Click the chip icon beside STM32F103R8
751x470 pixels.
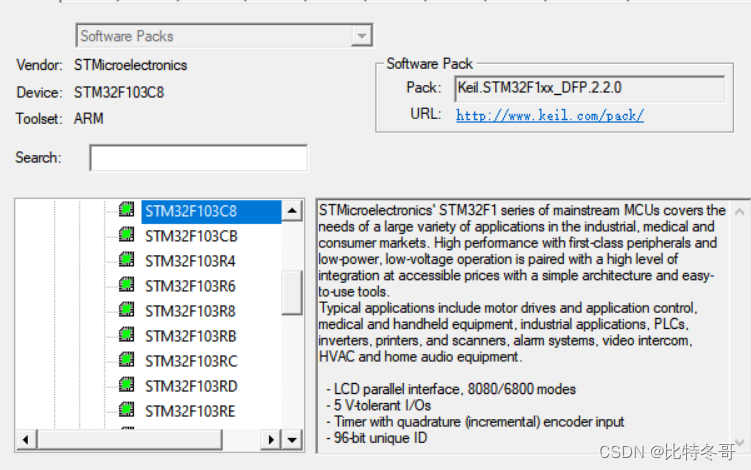126,310
